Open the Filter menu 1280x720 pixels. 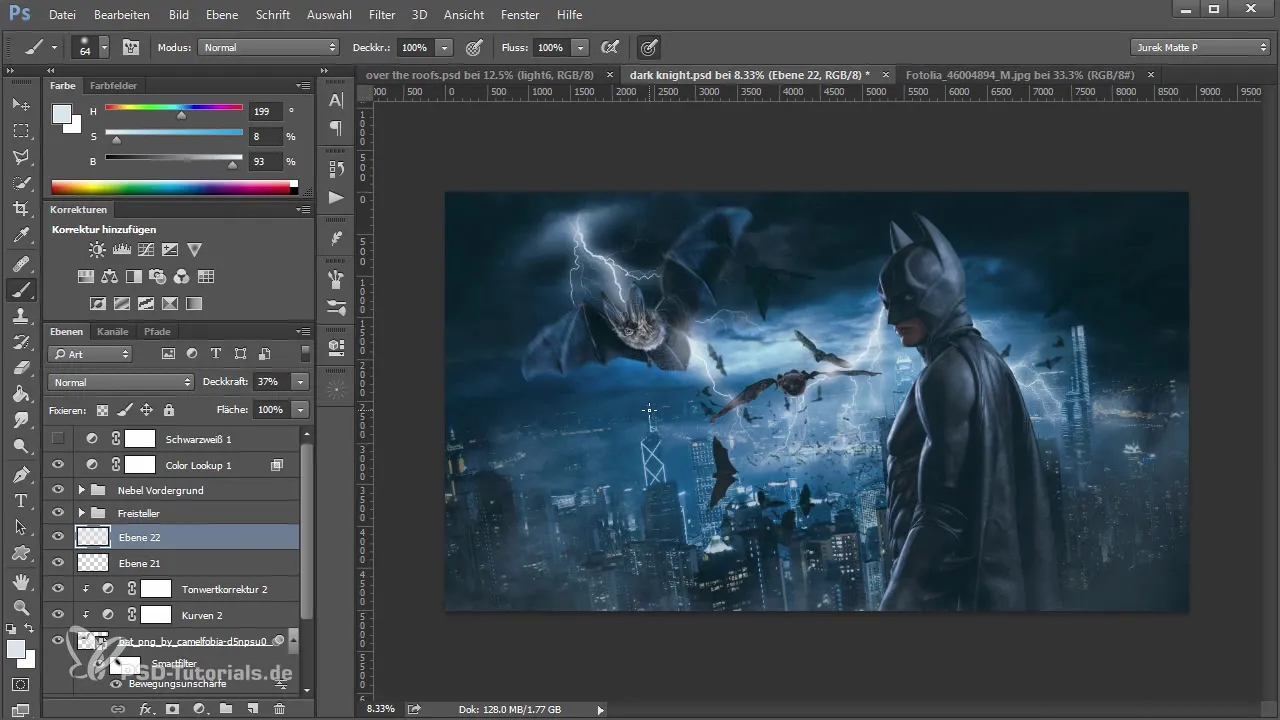click(x=381, y=15)
